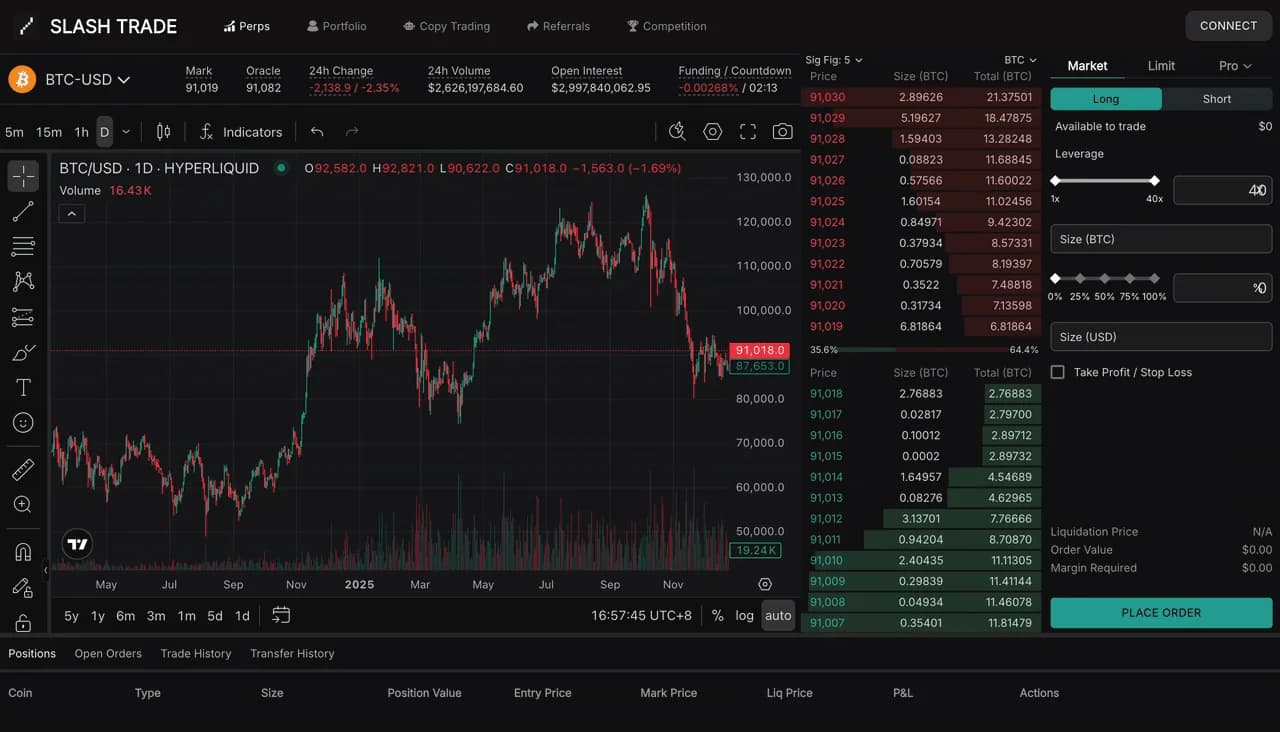Select the 1h chart interval

tap(82, 132)
